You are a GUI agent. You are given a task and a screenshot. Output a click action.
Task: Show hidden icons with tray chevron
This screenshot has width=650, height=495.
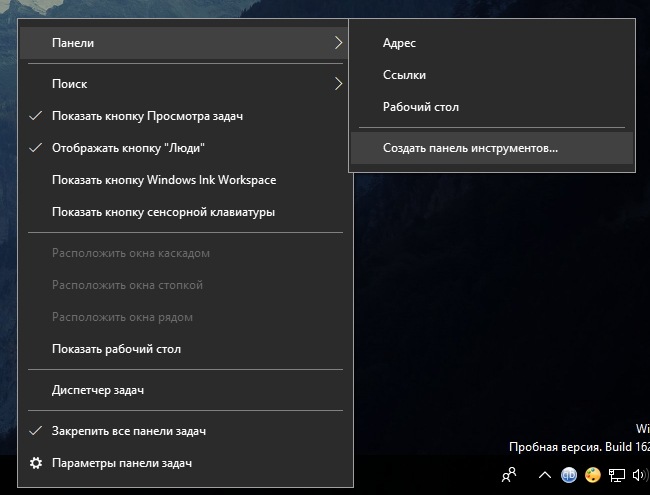pos(545,475)
